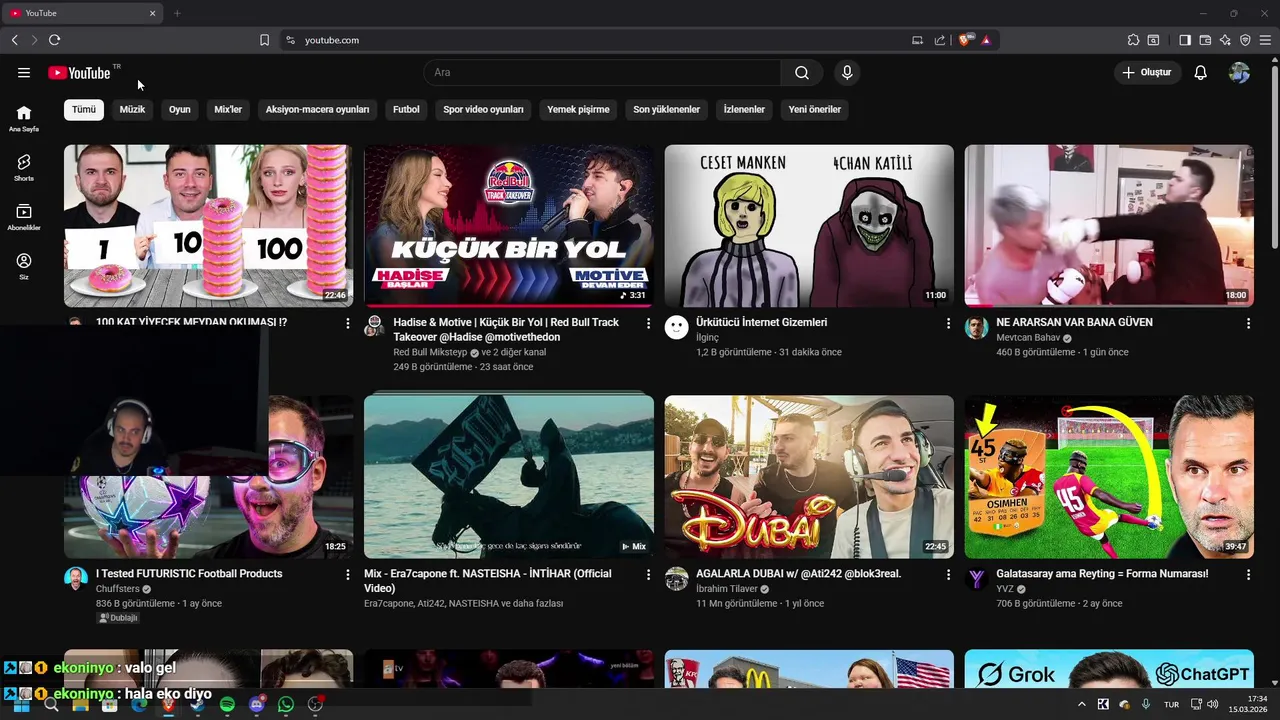Open a new browser tab with plus

point(177,13)
